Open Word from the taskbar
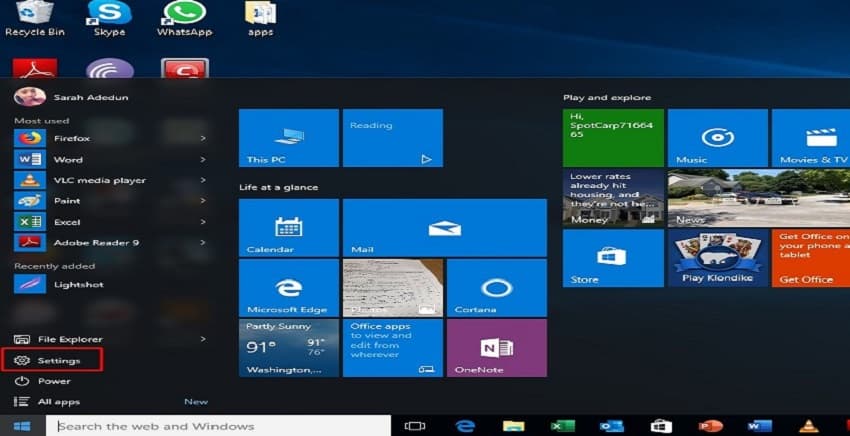The width and height of the screenshot is (850, 436). [759, 426]
